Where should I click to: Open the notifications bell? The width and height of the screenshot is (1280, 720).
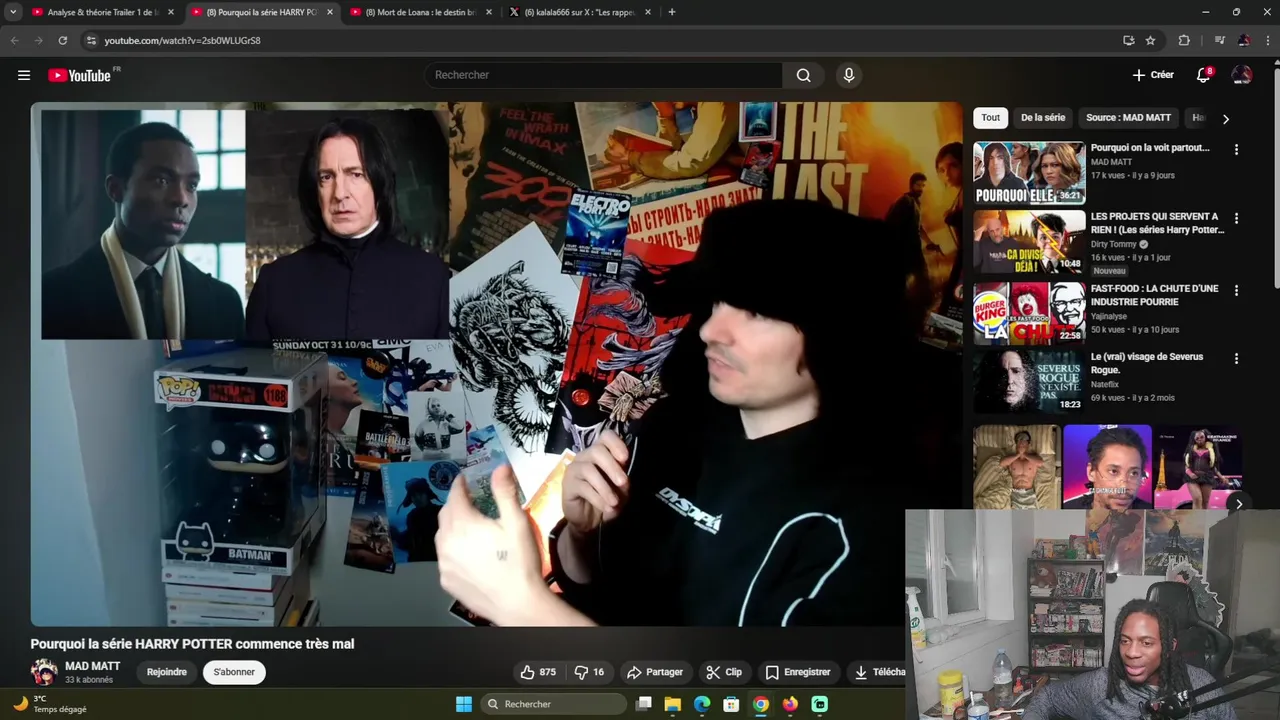tap(1204, 75)
